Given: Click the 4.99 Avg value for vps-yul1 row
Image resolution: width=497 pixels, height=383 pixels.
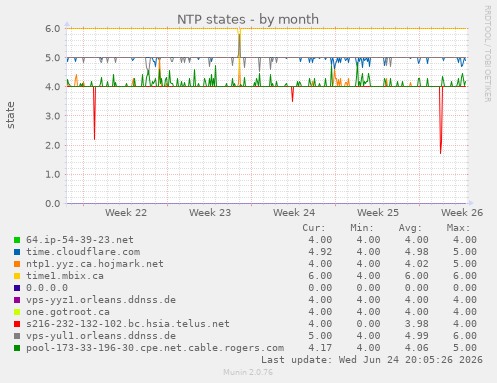Looking at the screenshot, I should pos(417,336).
